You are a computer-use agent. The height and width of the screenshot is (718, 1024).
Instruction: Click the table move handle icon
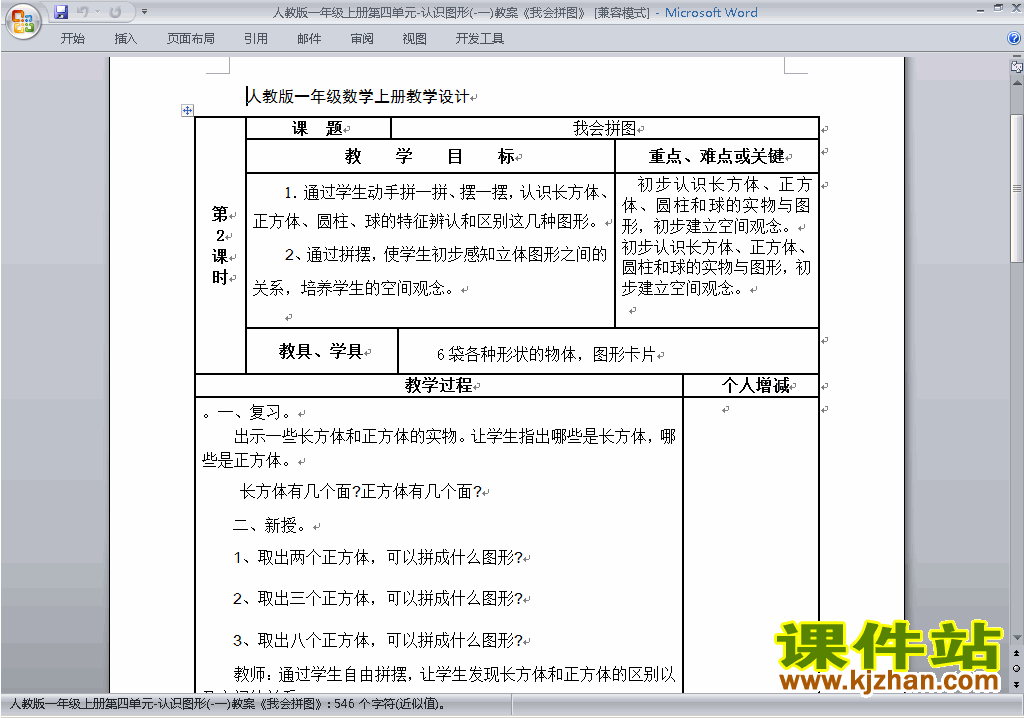click(187, 110)
